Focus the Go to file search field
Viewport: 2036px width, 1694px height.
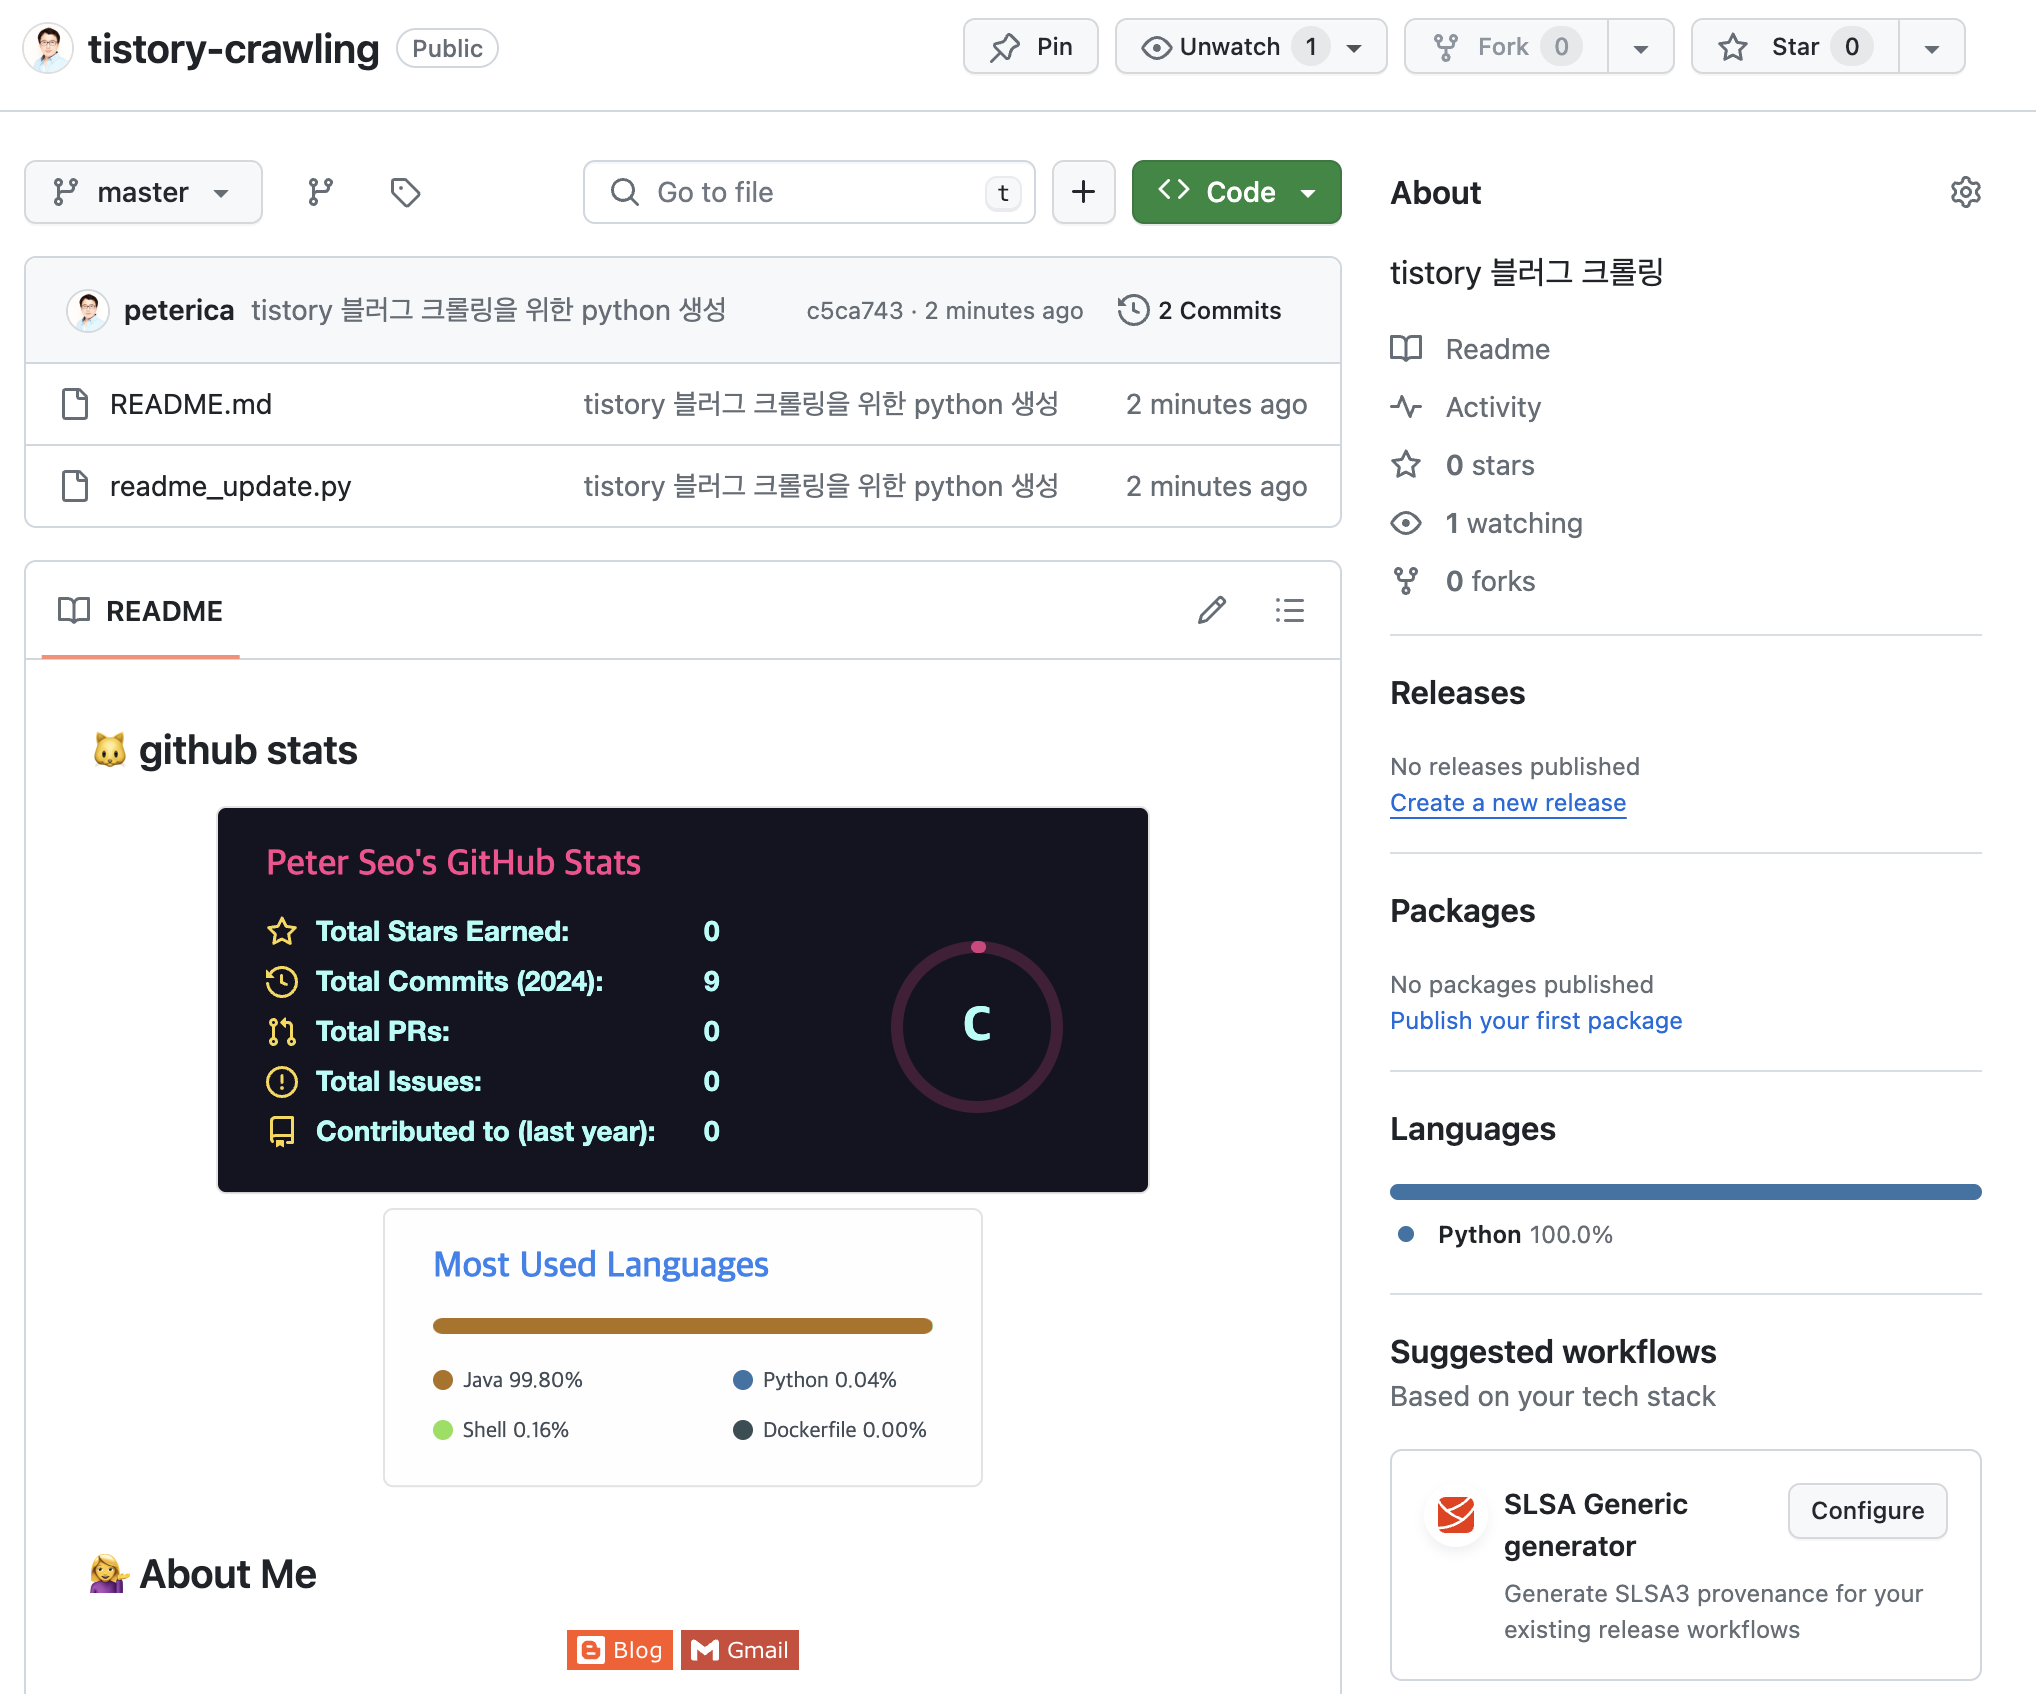808,192
